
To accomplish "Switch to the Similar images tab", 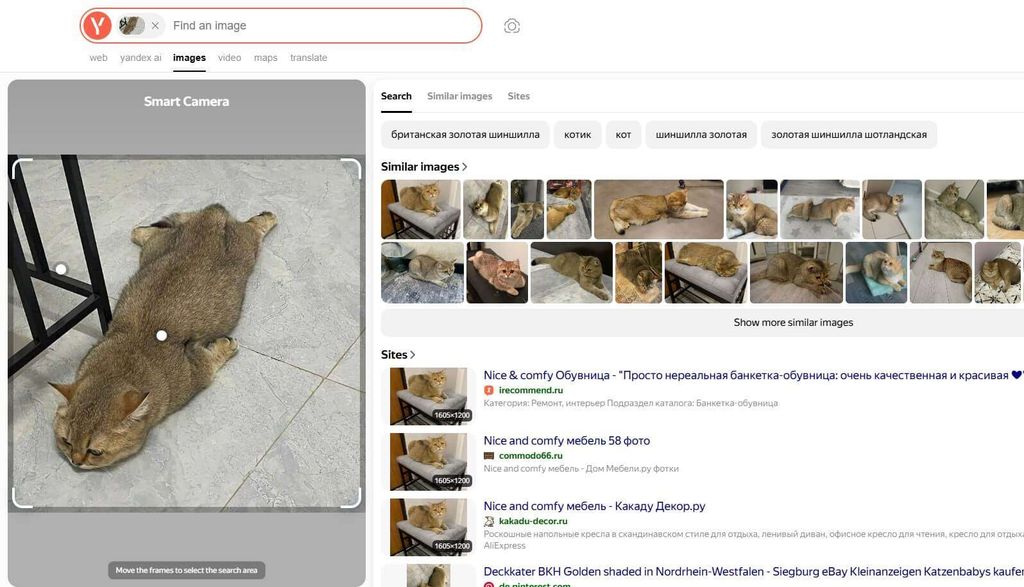I will 459,95.
